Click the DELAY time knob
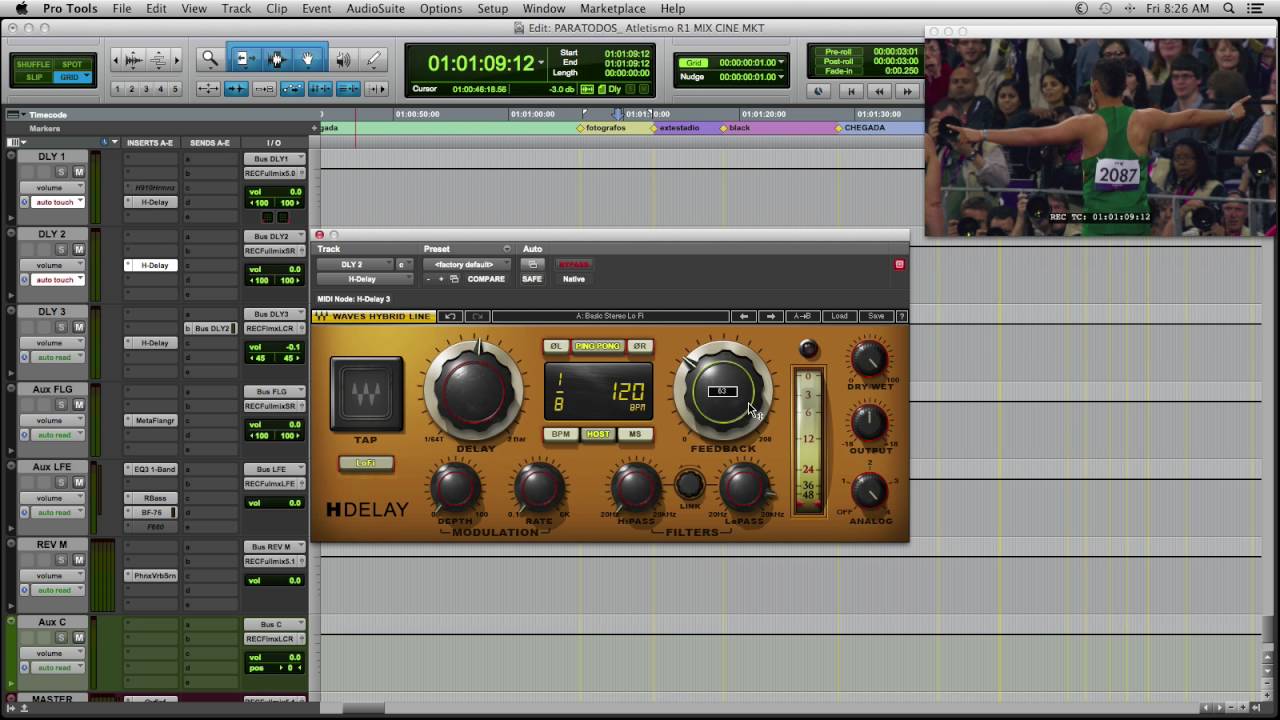1280x720 pixels. (x=475, y=391)
